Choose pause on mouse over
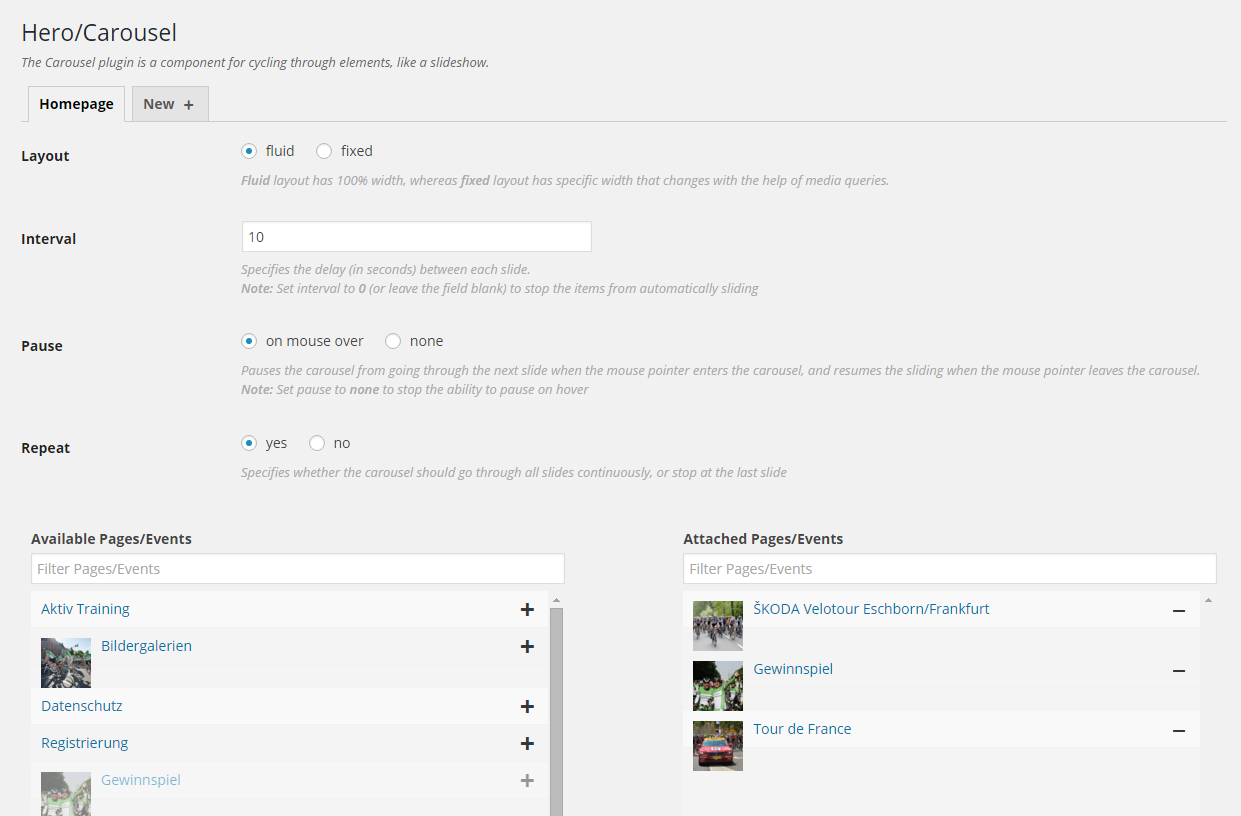This screenshot has width=1241, height=816. (249, 341)
